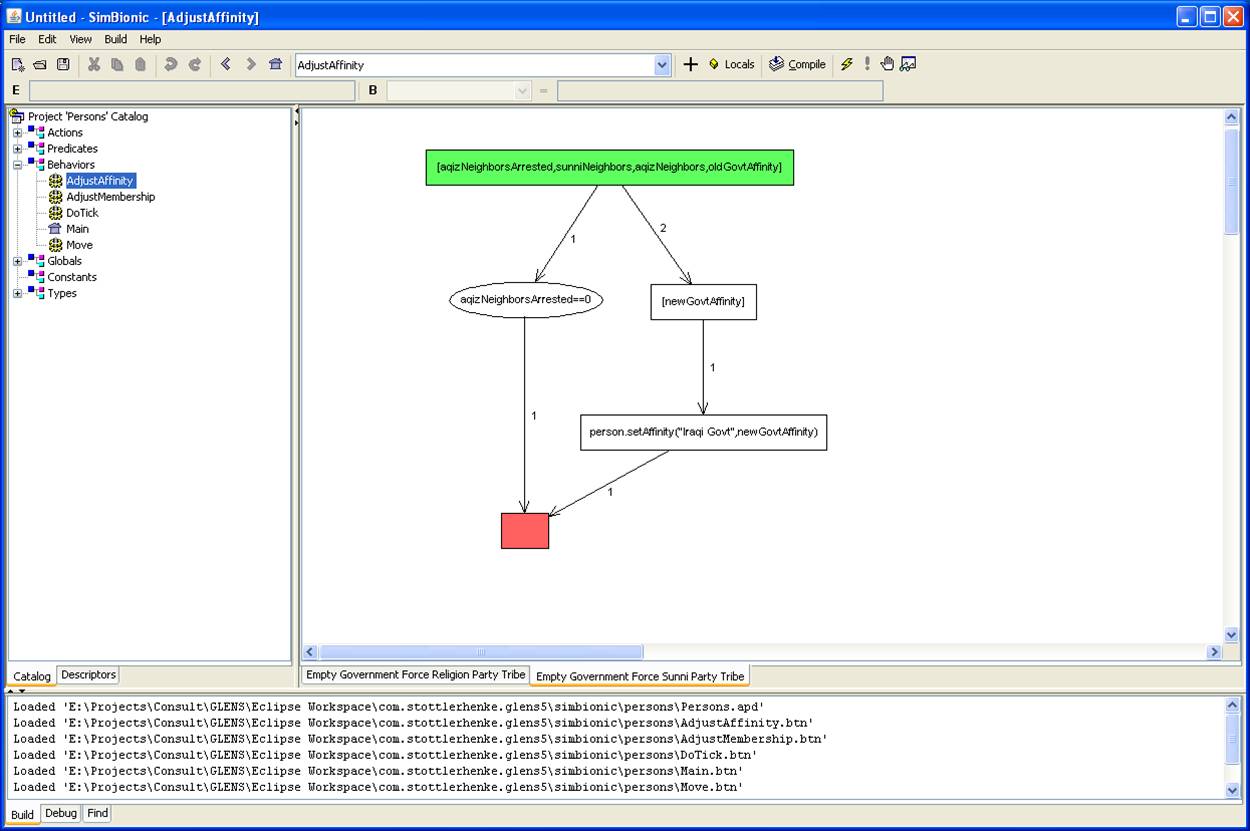This screenshot has width=1250, height=831.
Task: Save the project with floppy disk icon
Action: point(63,64)
